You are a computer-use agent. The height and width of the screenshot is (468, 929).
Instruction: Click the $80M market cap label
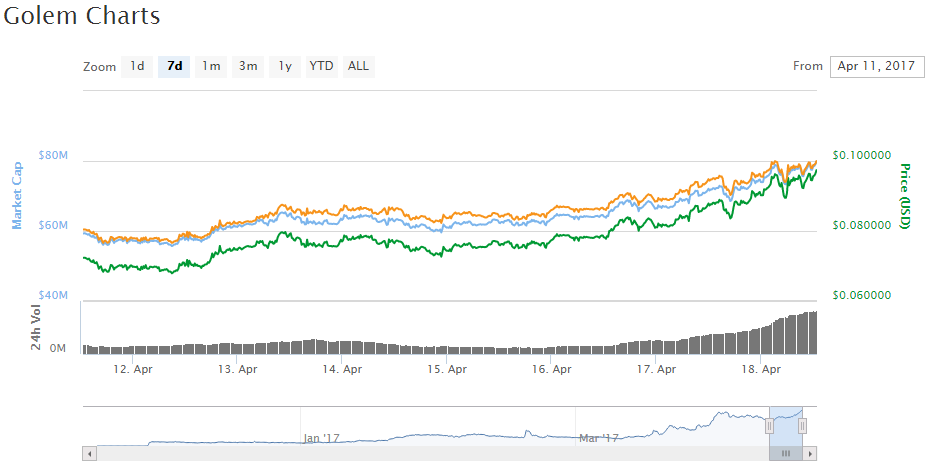point(53,155)
